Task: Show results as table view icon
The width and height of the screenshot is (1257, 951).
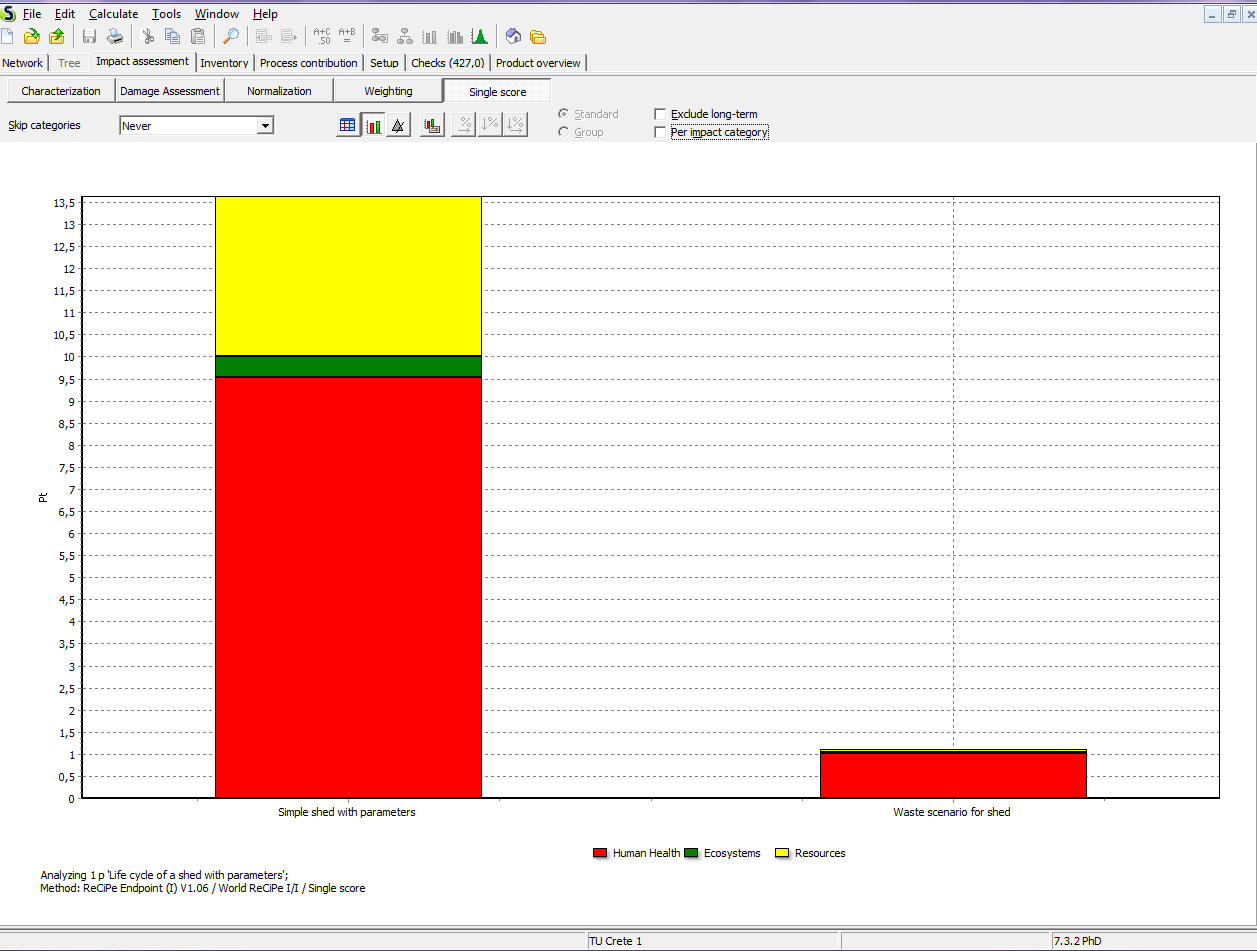Action: click(x=348, y=126)
